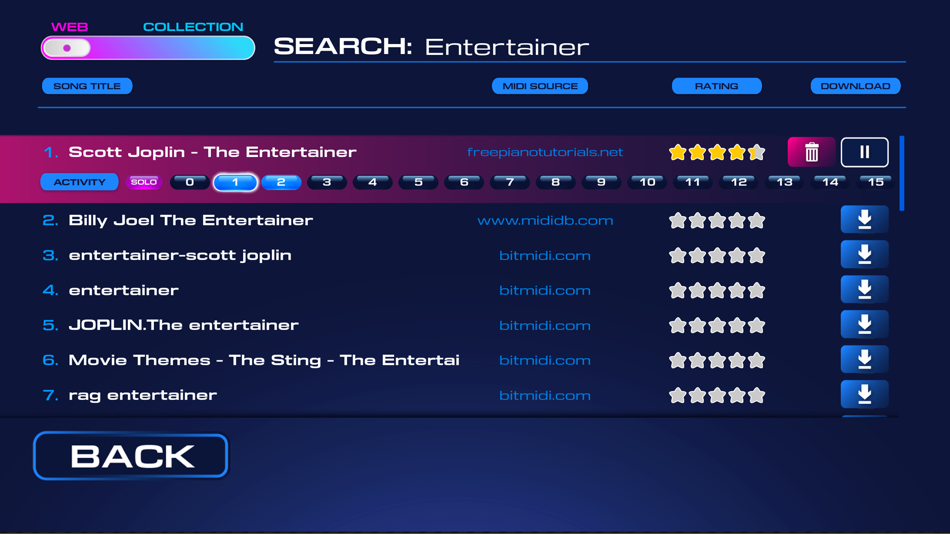Click the search field containing Entertainer
This screenshot has height=534, width=950.
pos(590,47)
